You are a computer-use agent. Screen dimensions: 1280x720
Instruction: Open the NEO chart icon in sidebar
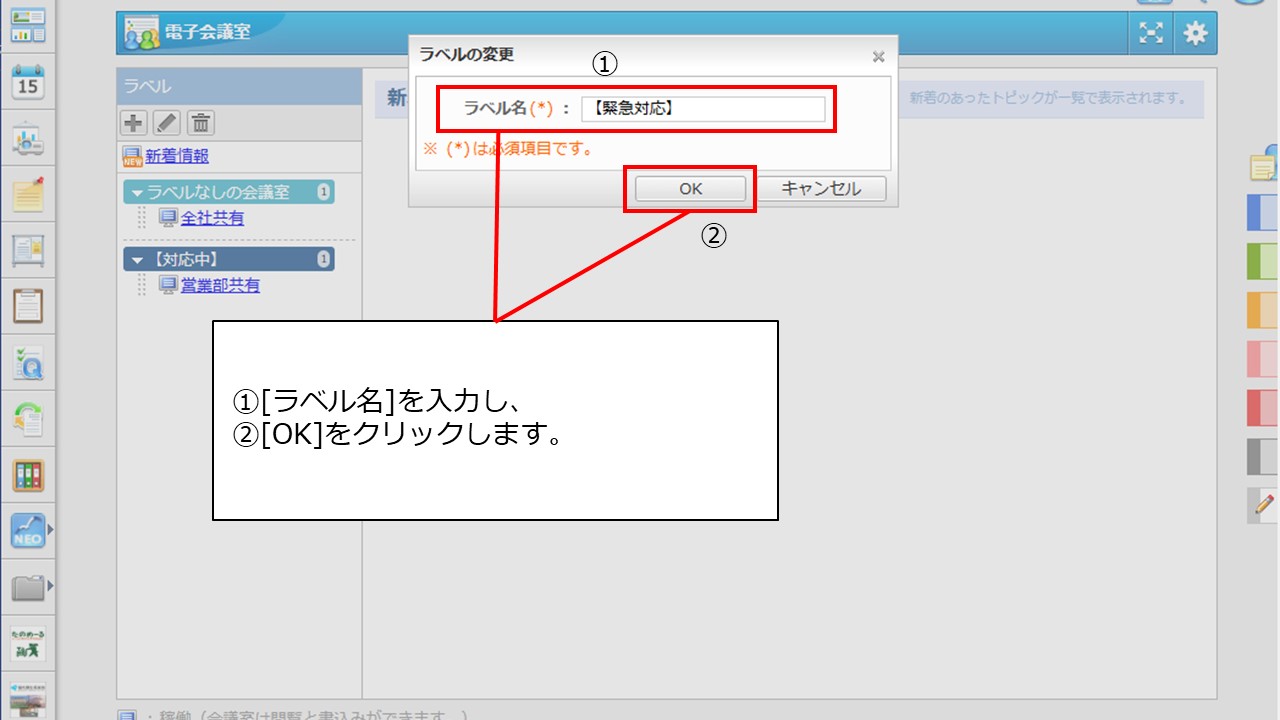[28, 531]
